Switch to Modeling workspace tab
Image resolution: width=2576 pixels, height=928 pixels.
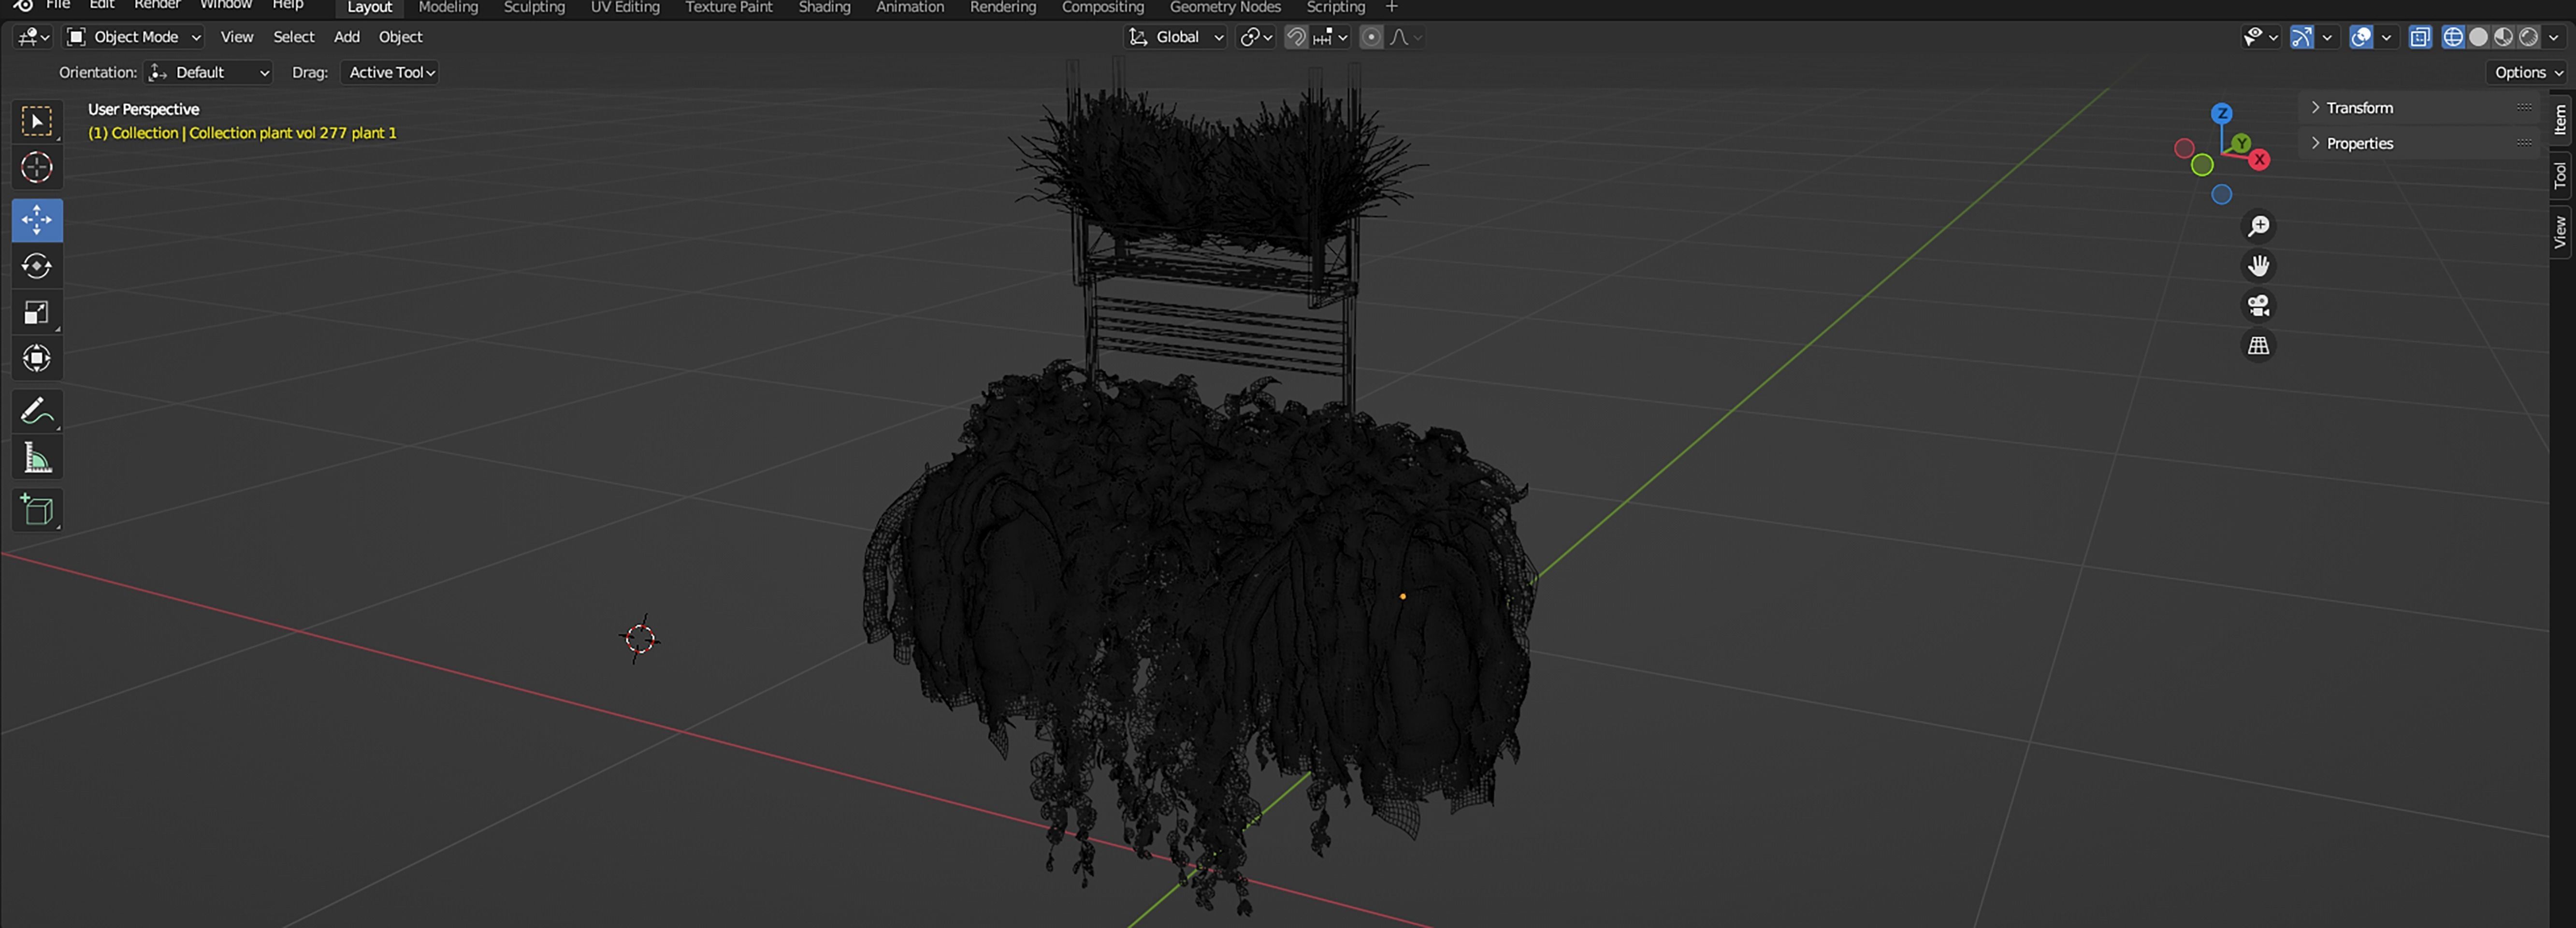pos(448,7)
